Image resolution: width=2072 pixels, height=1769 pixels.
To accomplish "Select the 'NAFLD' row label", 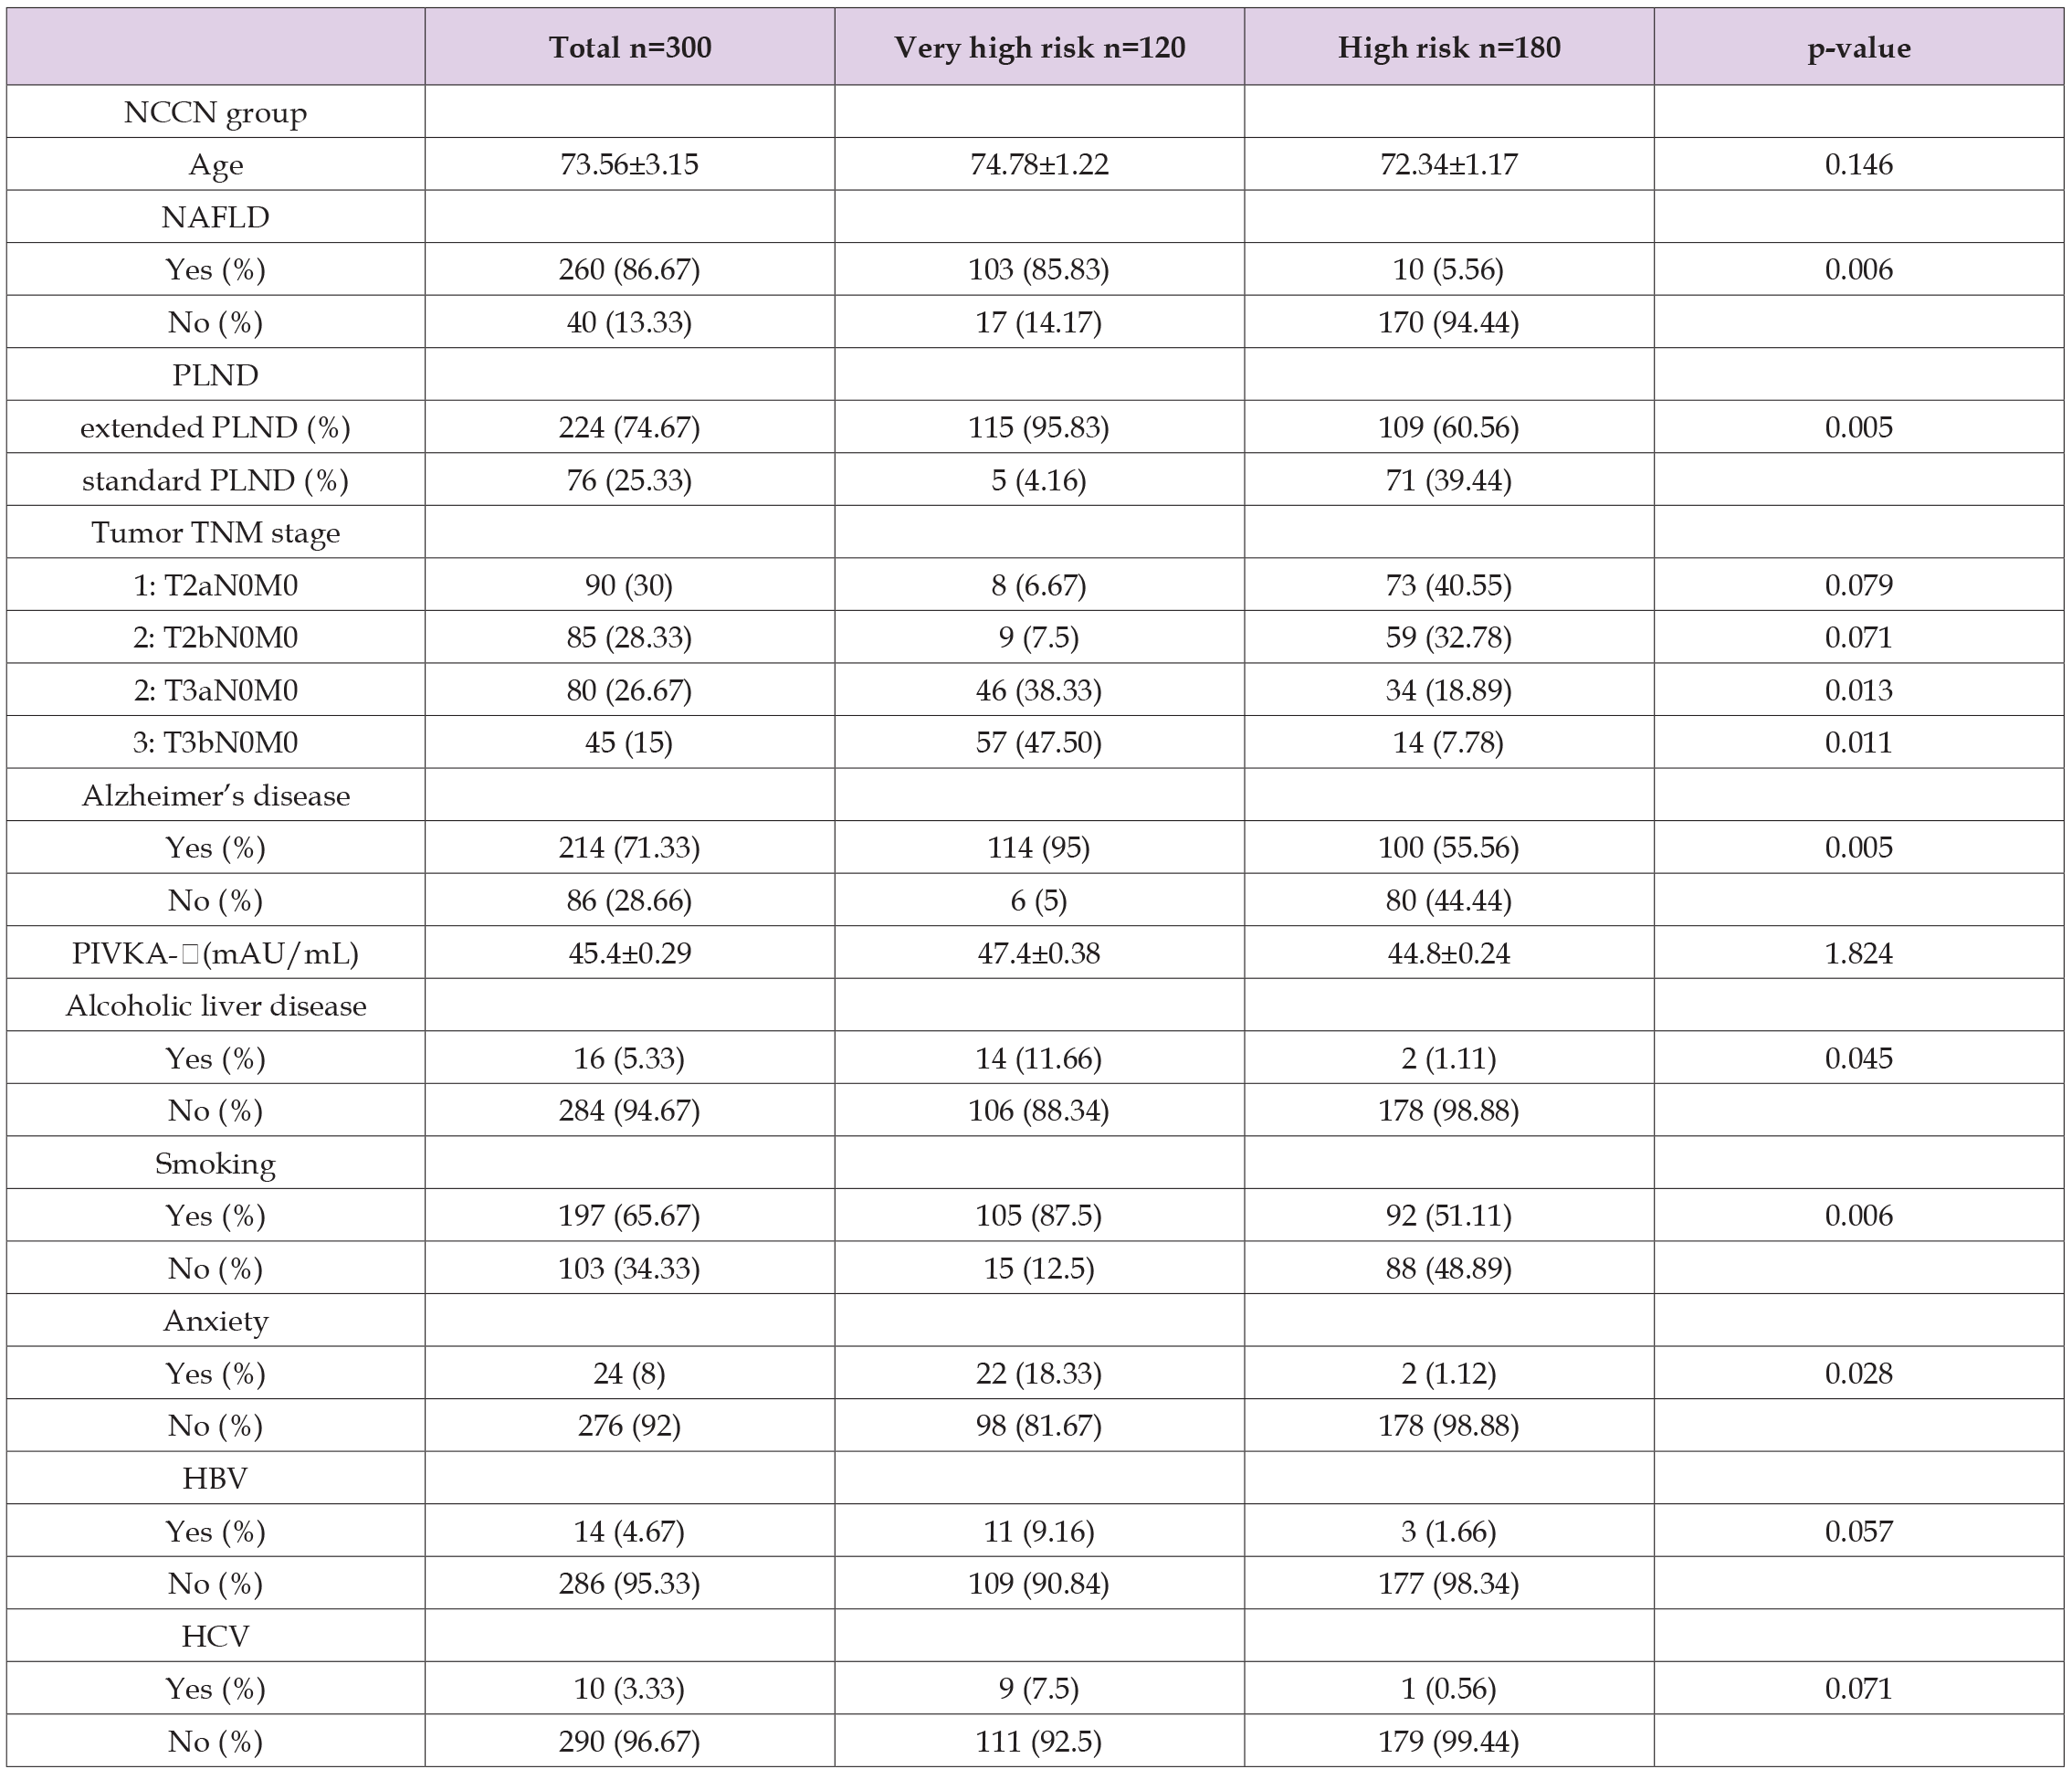I will (215, 217).
